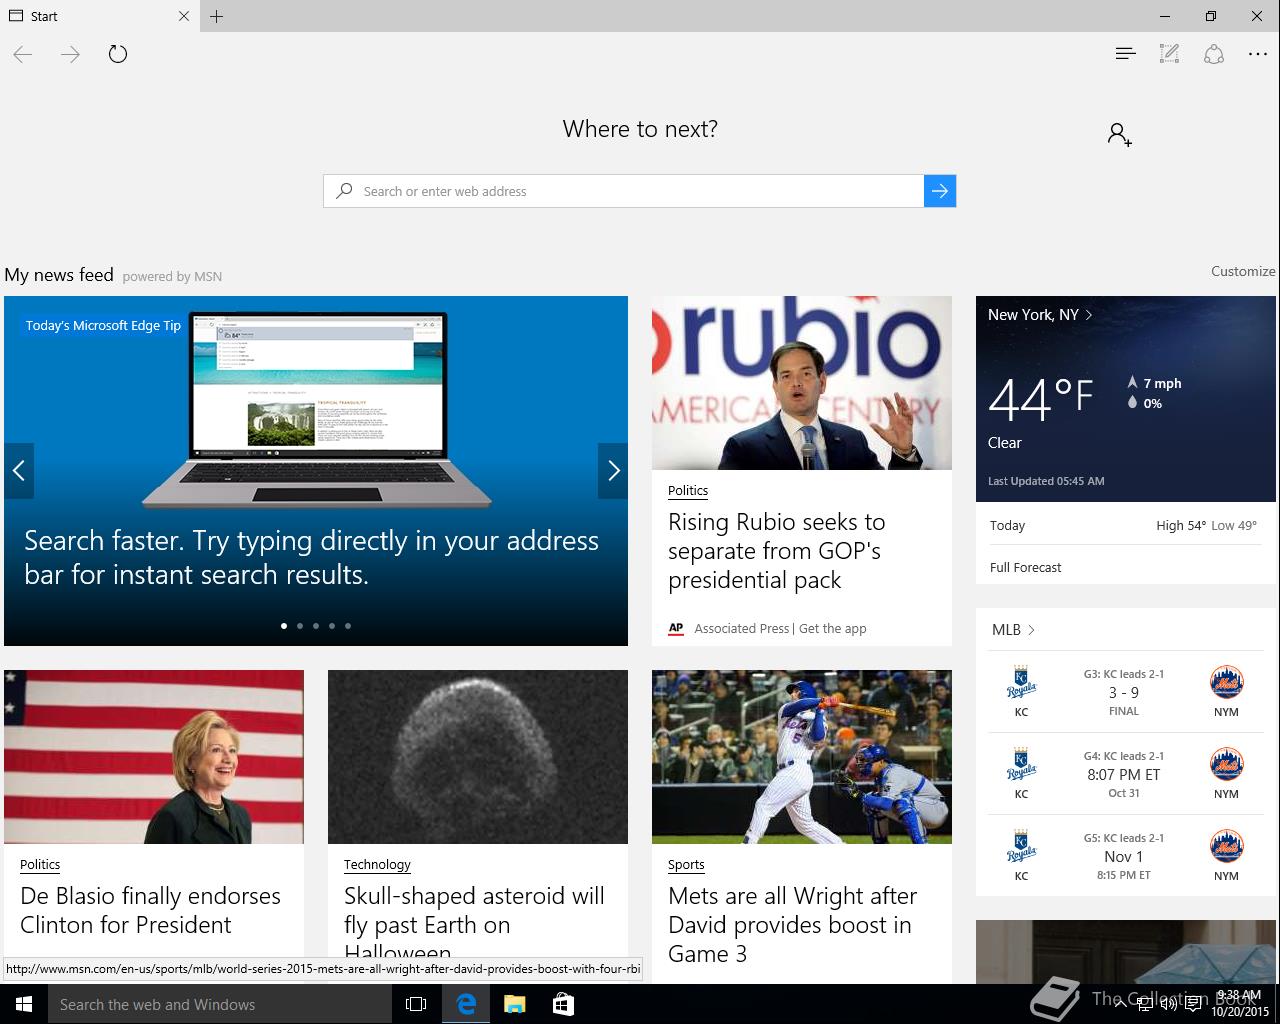Open G5 Nov 1 8:15 PM ET game

click(1124, 856)
